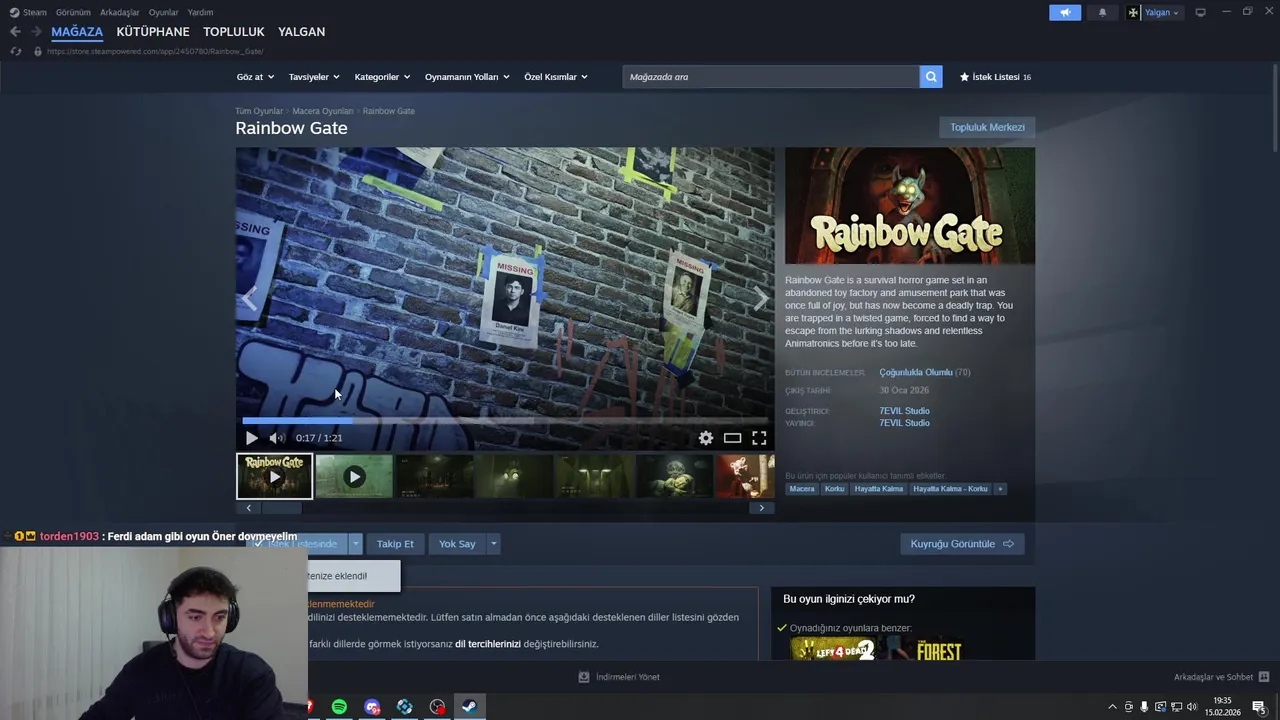Go back using the navigation back arrow
1280x720 pixels.
coord(15,31)
